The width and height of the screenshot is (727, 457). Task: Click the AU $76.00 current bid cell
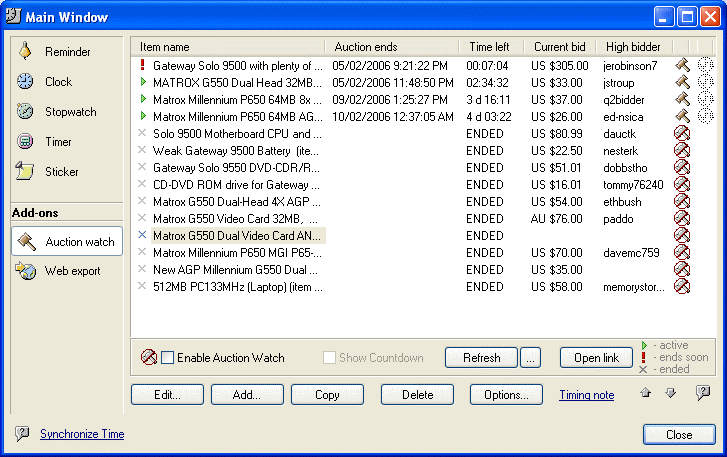pyautogui.click(x=556, y=219)
